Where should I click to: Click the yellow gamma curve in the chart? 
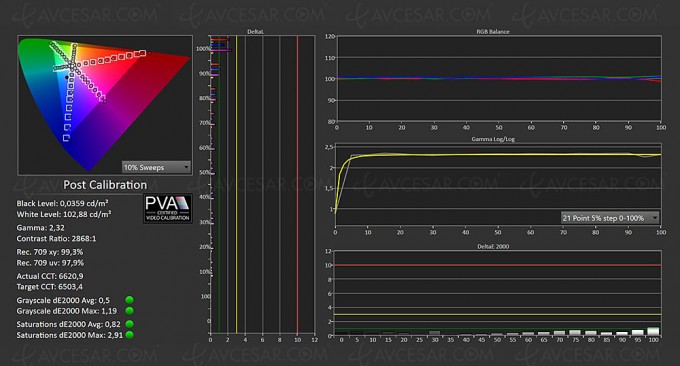pos(477,154)
